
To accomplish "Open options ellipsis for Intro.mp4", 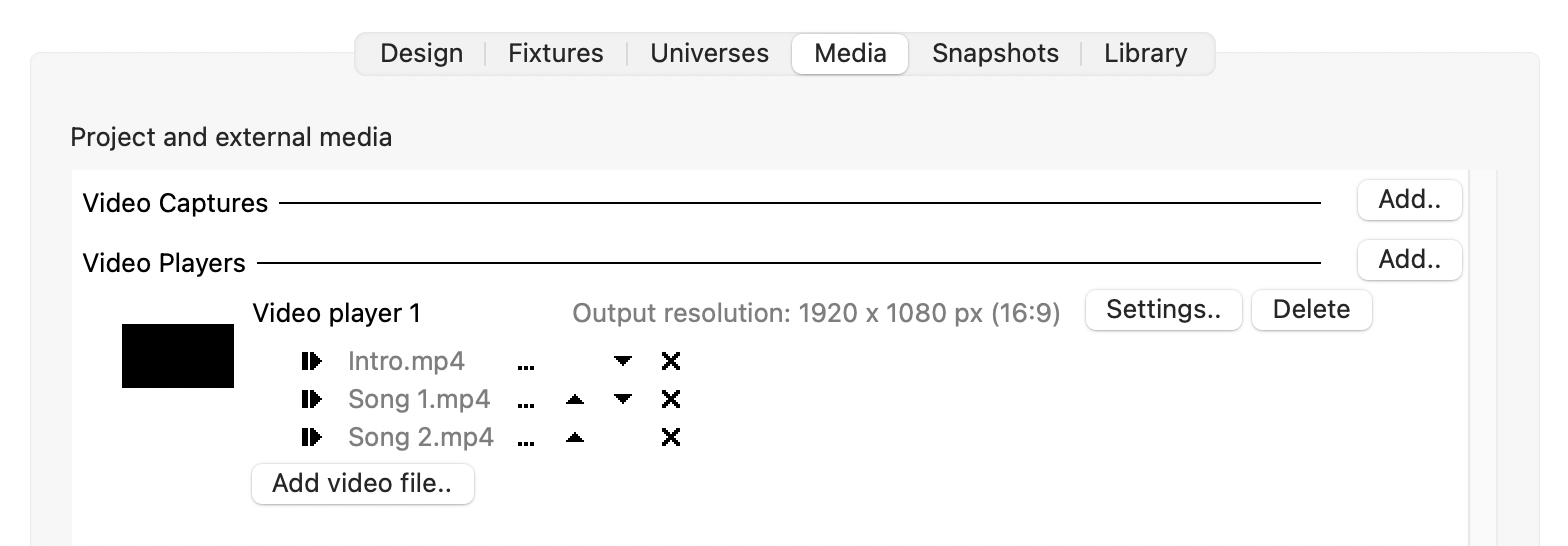I will point(526,366).
